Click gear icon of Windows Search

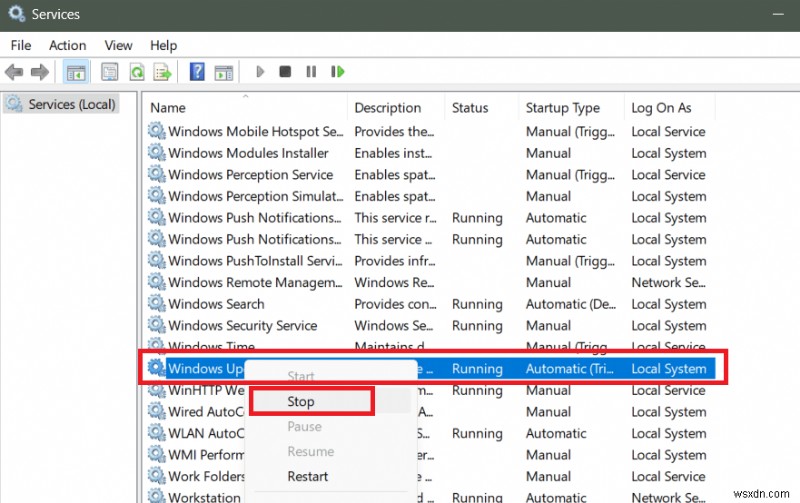pos(157,304)
